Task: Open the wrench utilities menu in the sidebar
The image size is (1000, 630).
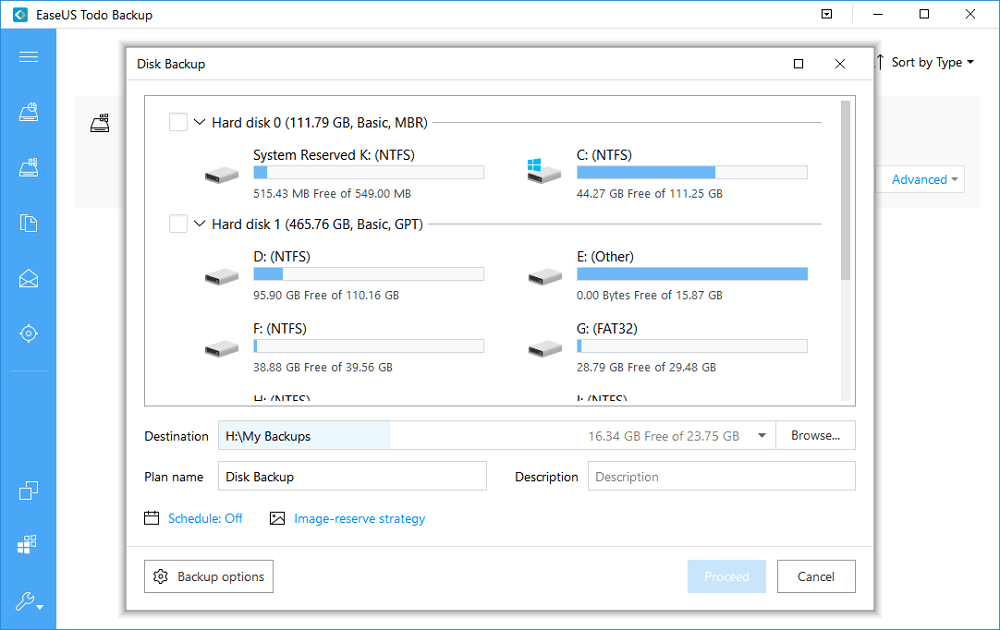Action: (28, 601)
